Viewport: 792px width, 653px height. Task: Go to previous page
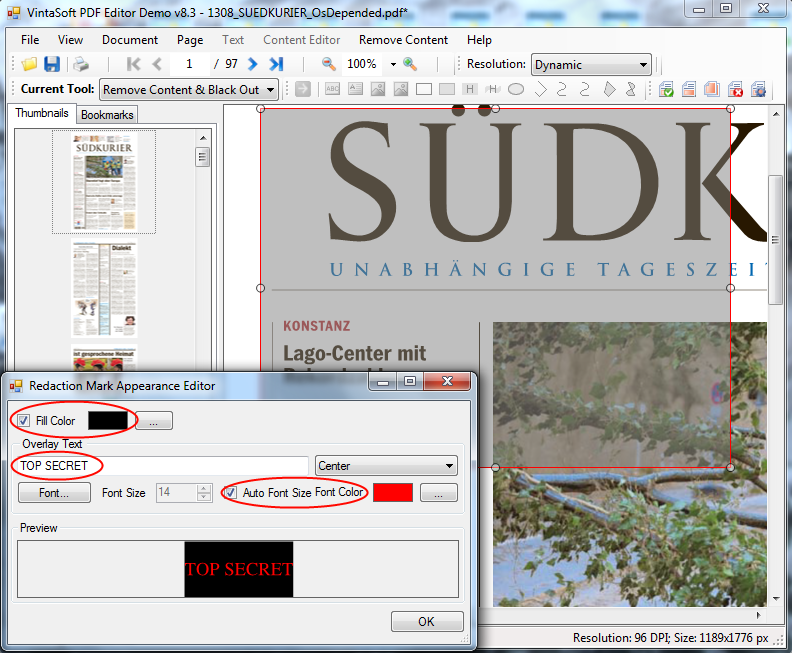click(157, 64)
